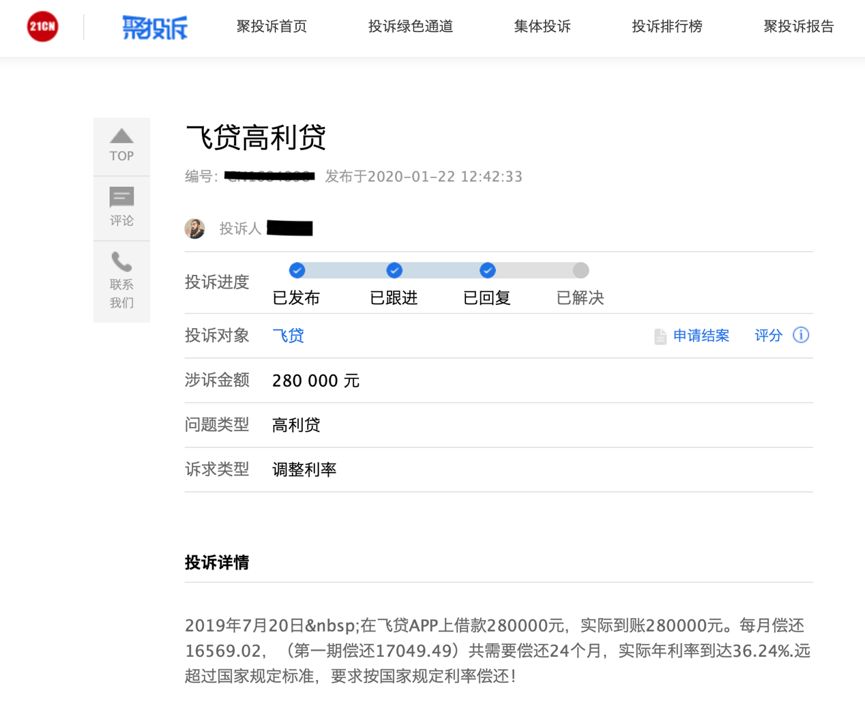The image size is (865, 706).
Task: Click the 投诉对象 label
Action: click(x=217, y=335)
